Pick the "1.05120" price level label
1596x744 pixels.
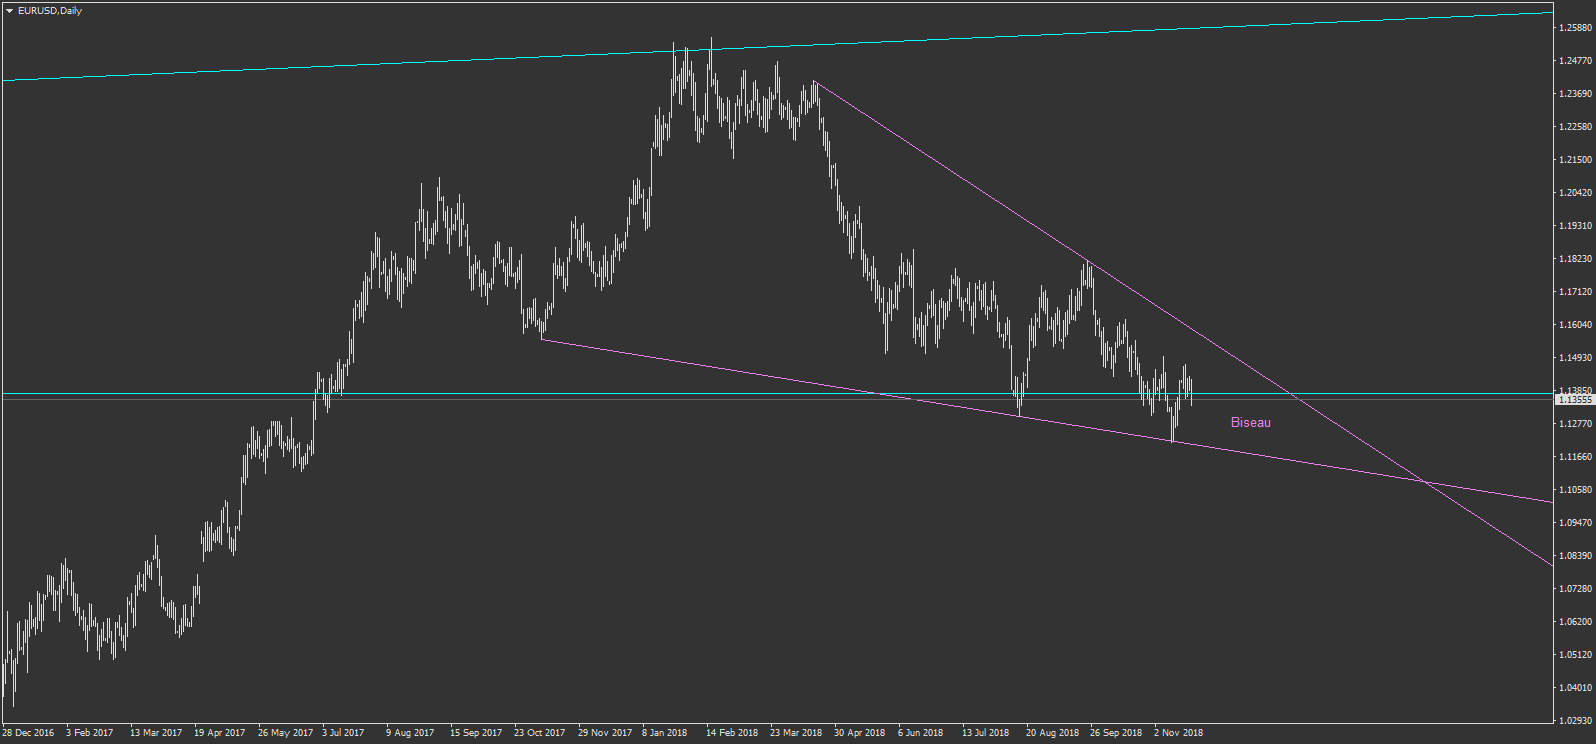tap(1575, 655)
